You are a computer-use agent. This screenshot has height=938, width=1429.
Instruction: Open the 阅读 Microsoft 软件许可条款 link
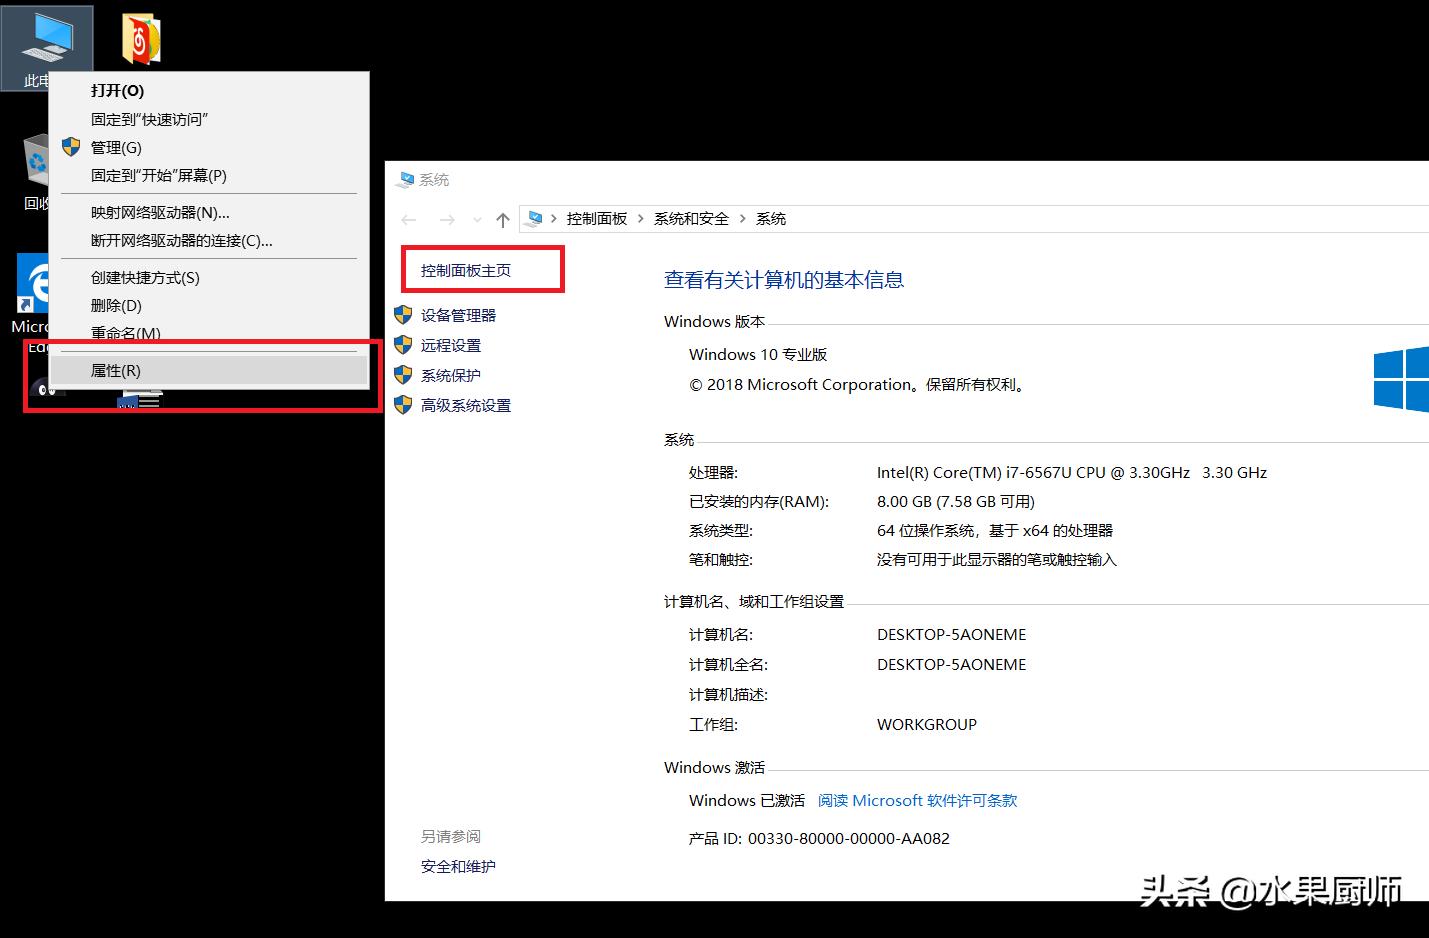click(918, 800)
